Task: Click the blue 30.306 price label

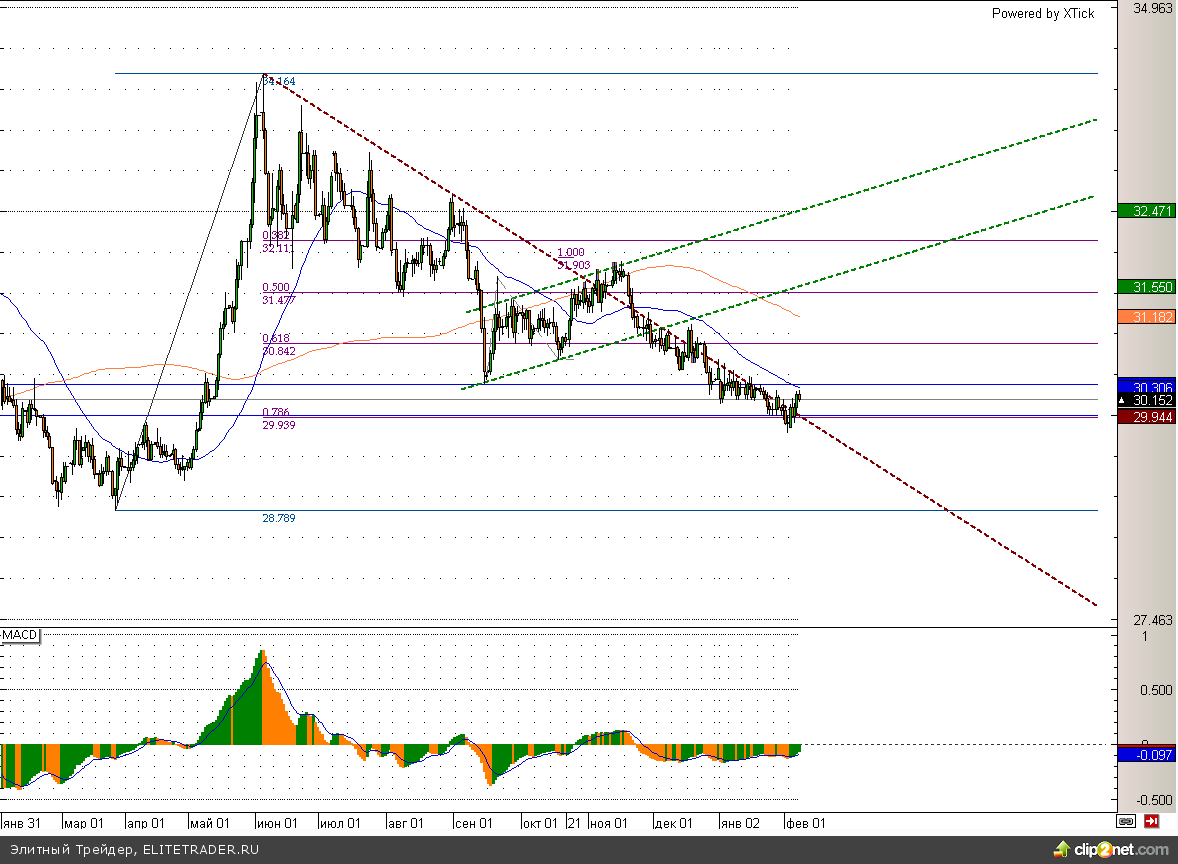Action: (1146, 386)
